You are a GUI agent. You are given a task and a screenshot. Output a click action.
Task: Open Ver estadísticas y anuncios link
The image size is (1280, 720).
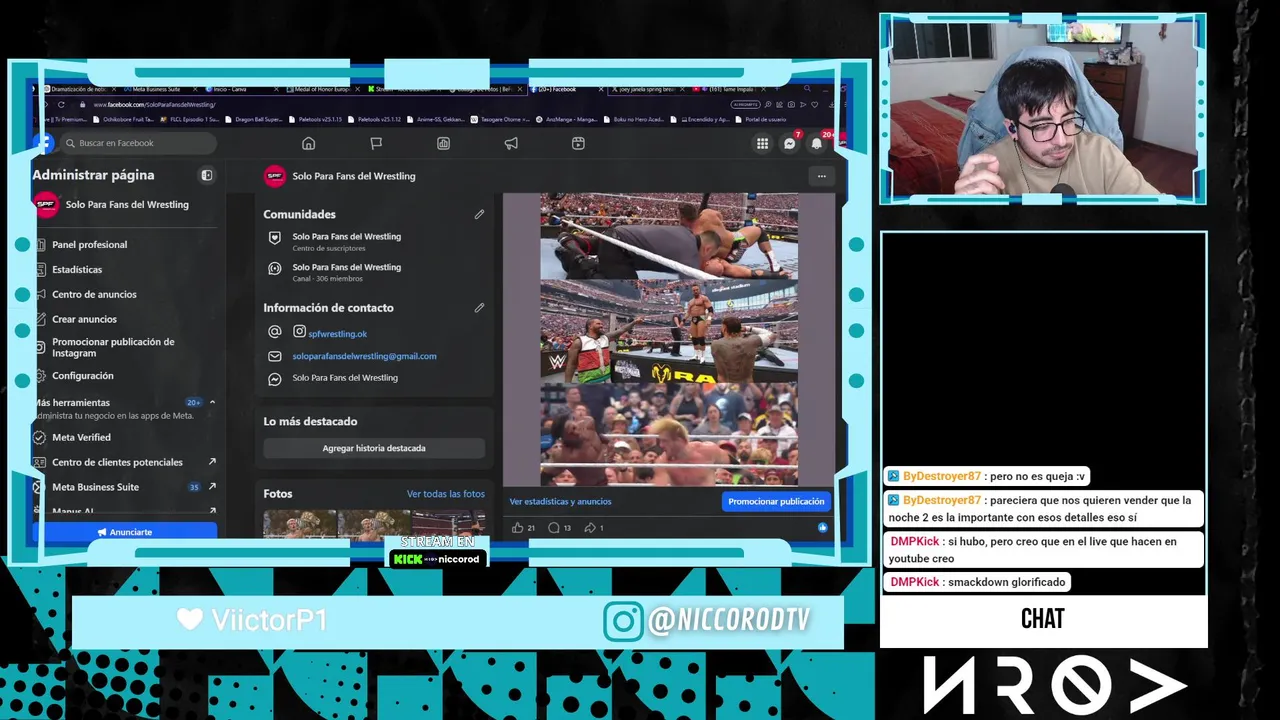coord(560,501)
